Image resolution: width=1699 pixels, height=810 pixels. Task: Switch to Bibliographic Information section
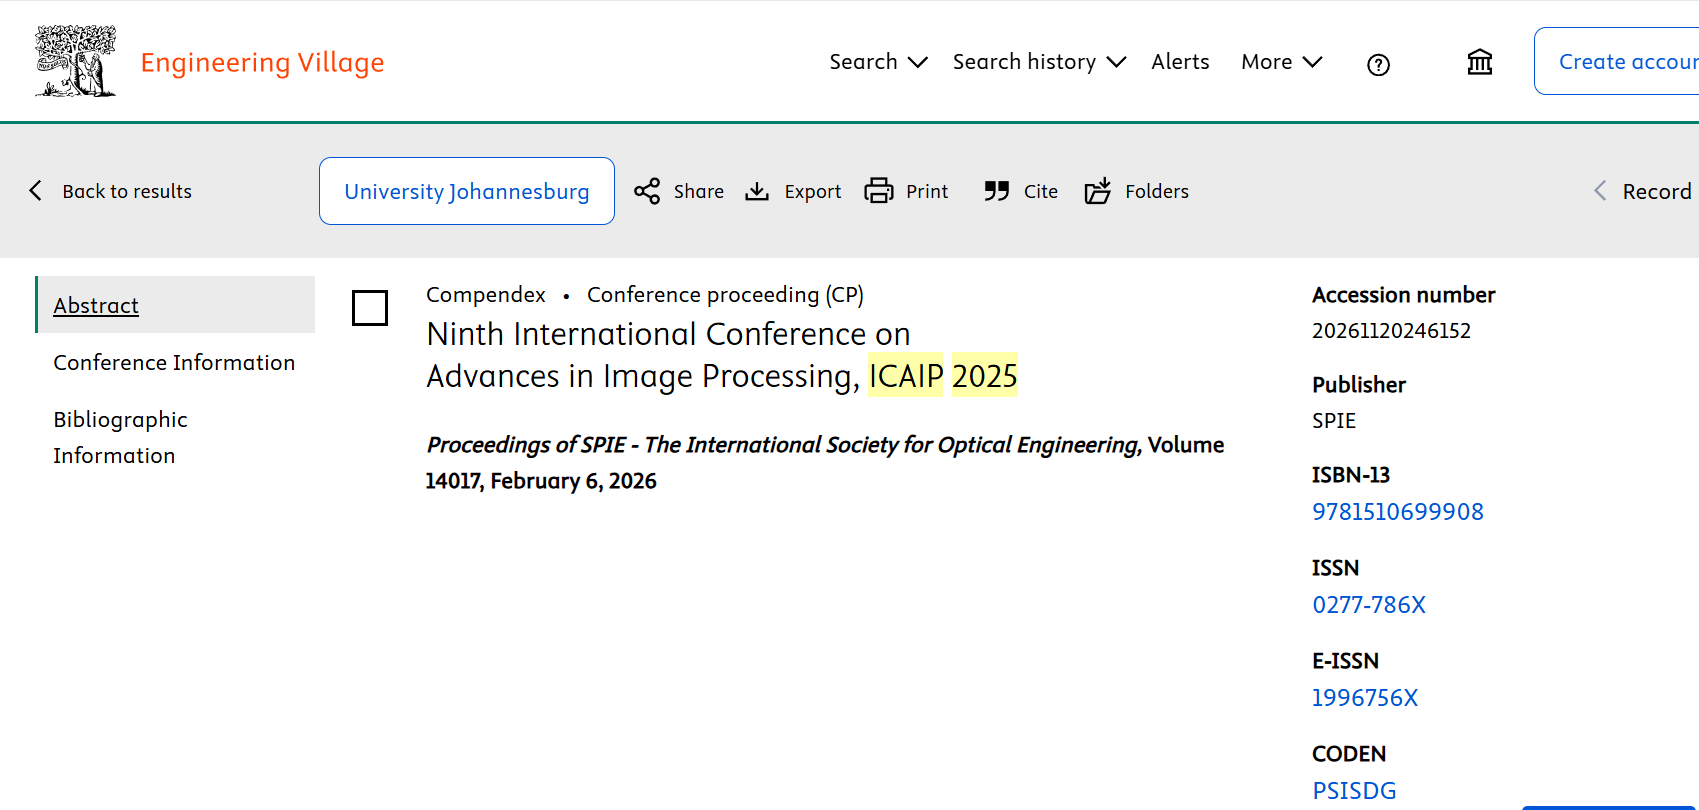120,437
